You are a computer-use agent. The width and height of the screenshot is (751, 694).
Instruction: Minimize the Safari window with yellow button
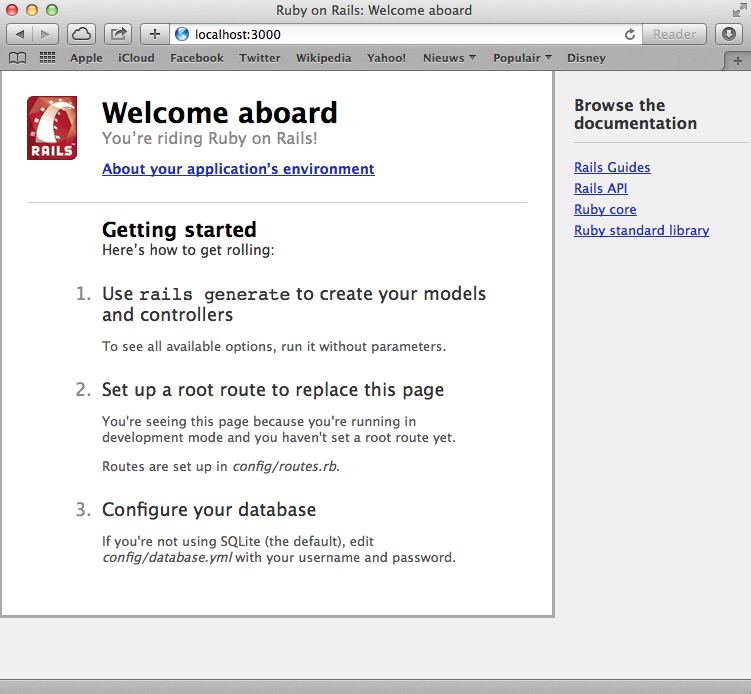click(x=32, y=10)
